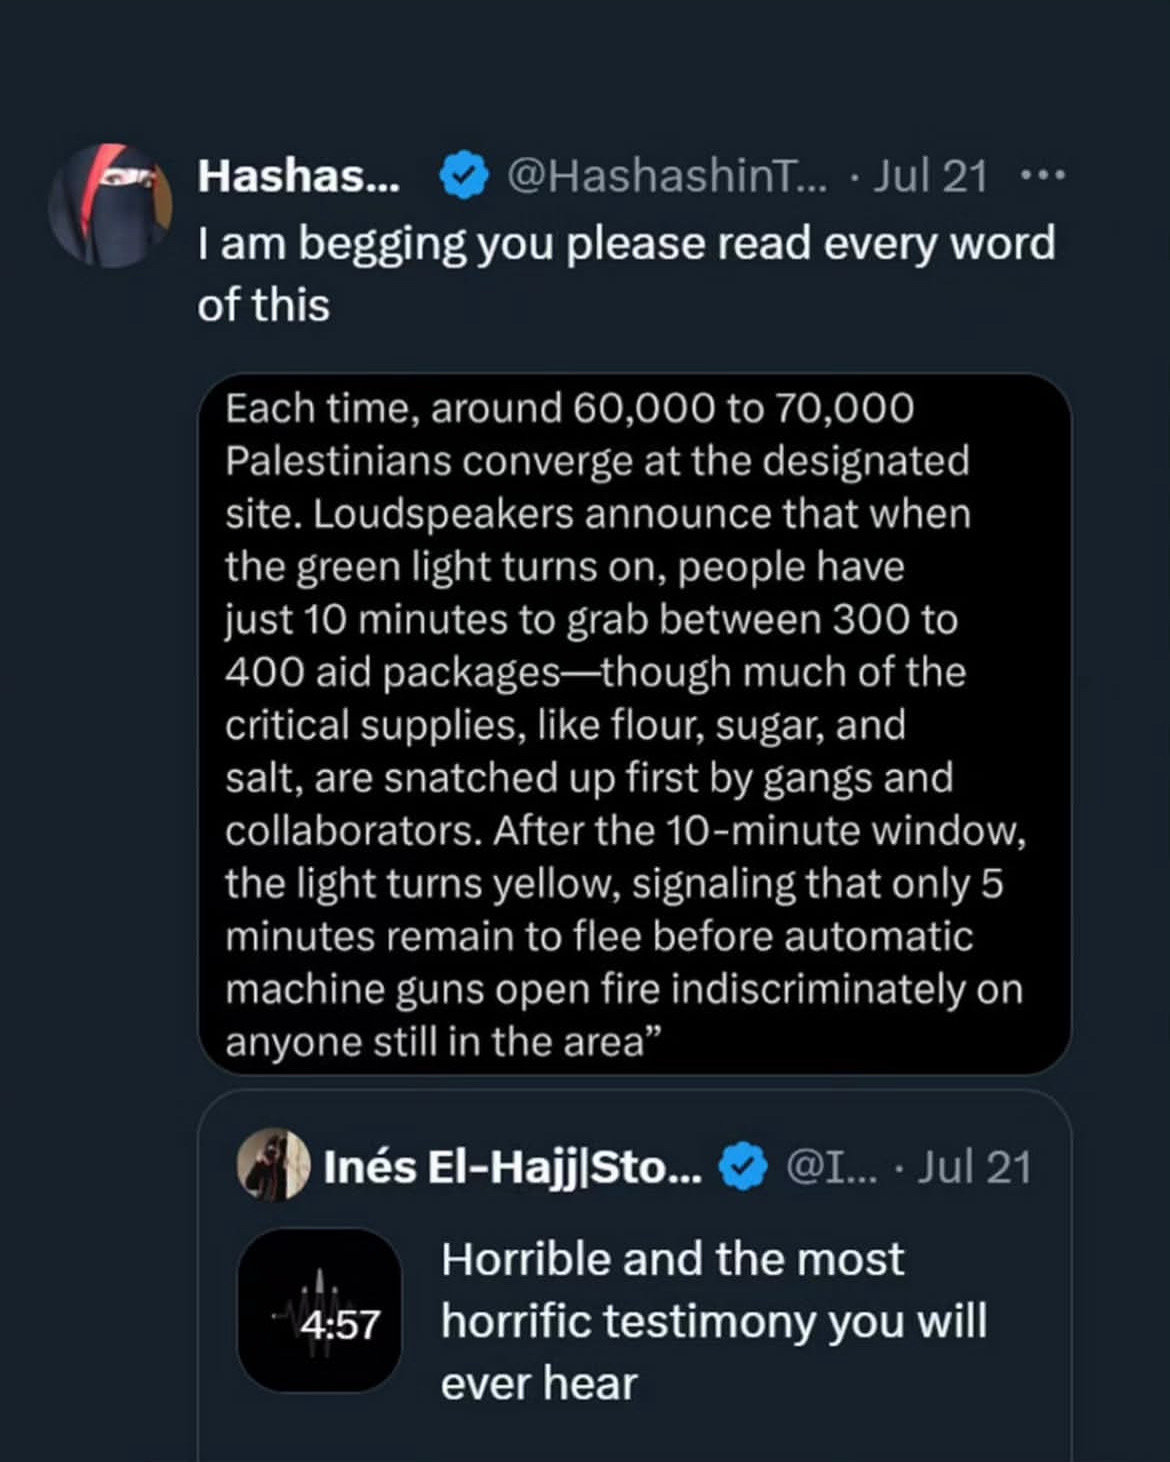Click the "horrific testimony you will" line
The image size is (1170, 1462).
coord(714,1321)
